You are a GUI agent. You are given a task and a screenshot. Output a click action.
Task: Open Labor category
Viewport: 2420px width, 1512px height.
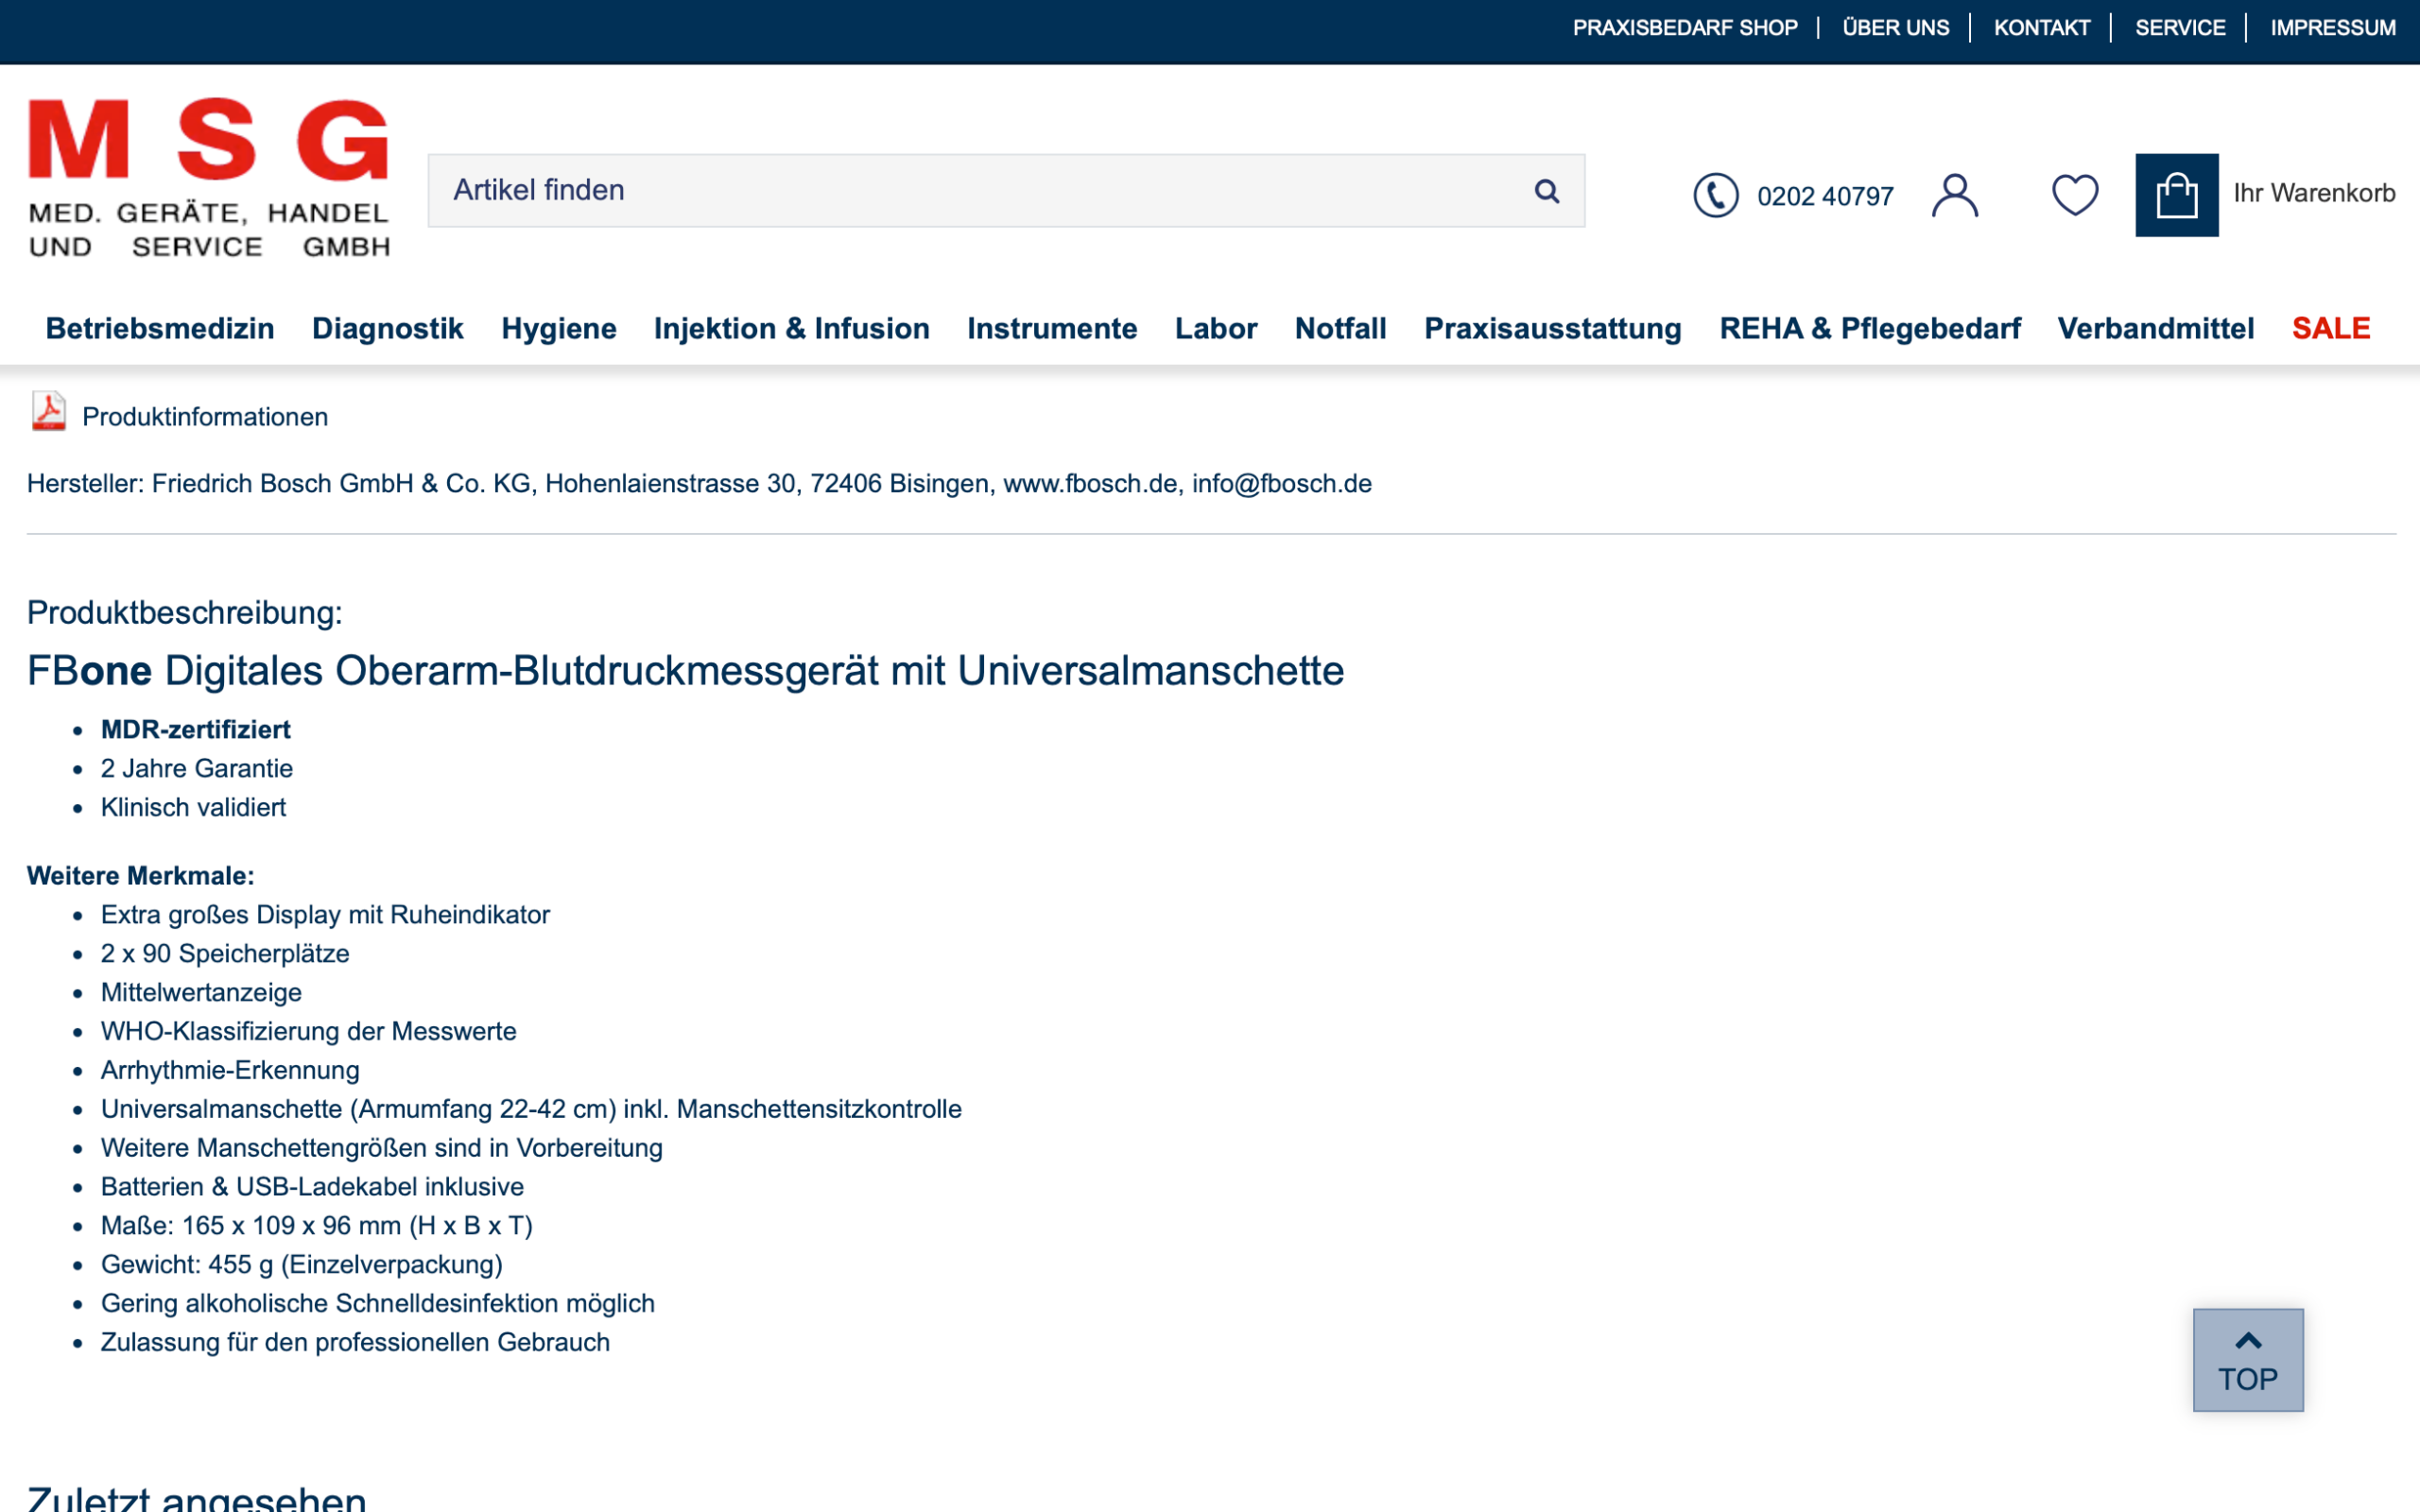[x=1216, y=329]
